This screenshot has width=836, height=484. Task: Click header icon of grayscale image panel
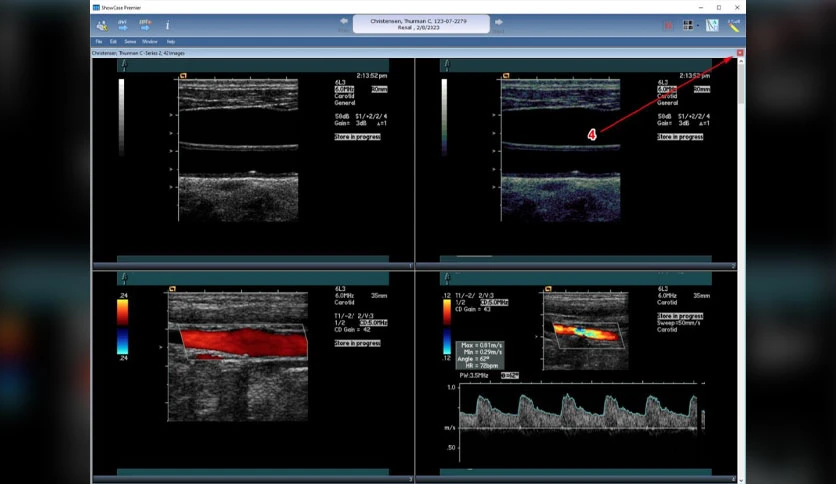coord(124,65)
